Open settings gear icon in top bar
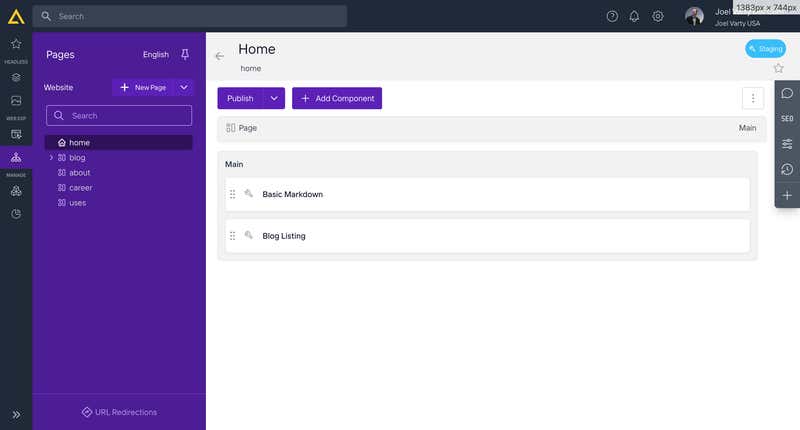 658,16
